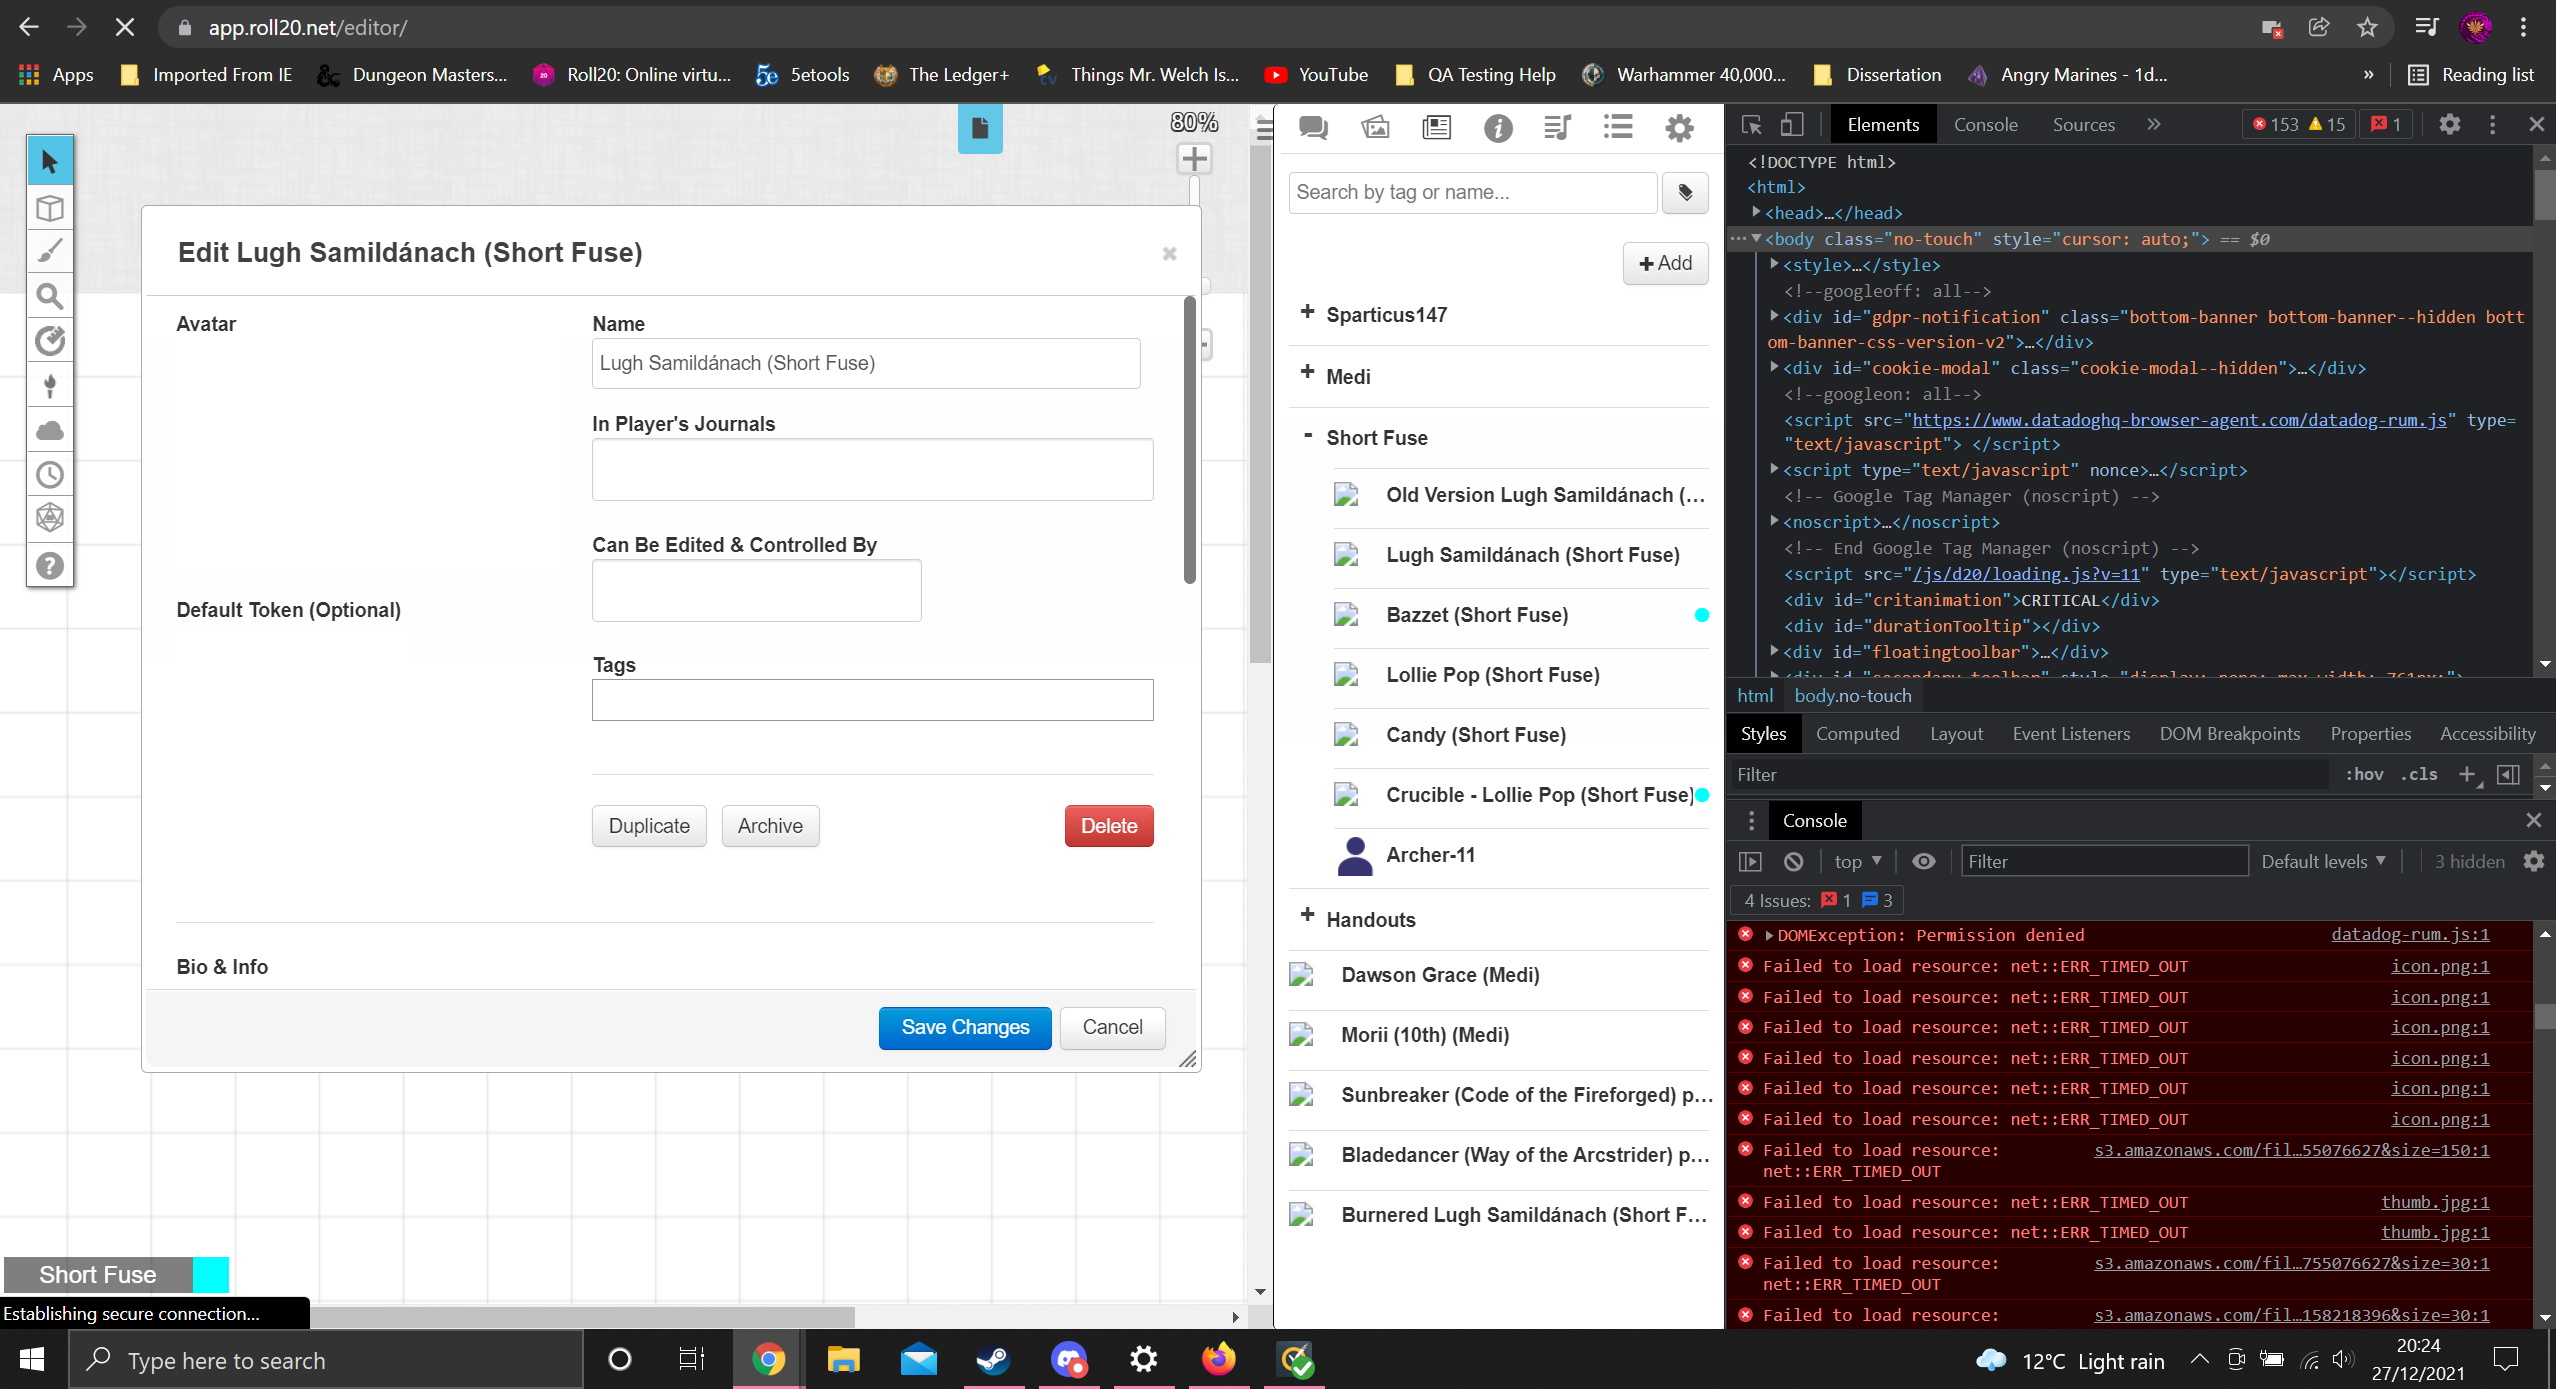Open the Turn Order clock tool
Viewport: 2556px width, 1389px height.
coord(50,475)
